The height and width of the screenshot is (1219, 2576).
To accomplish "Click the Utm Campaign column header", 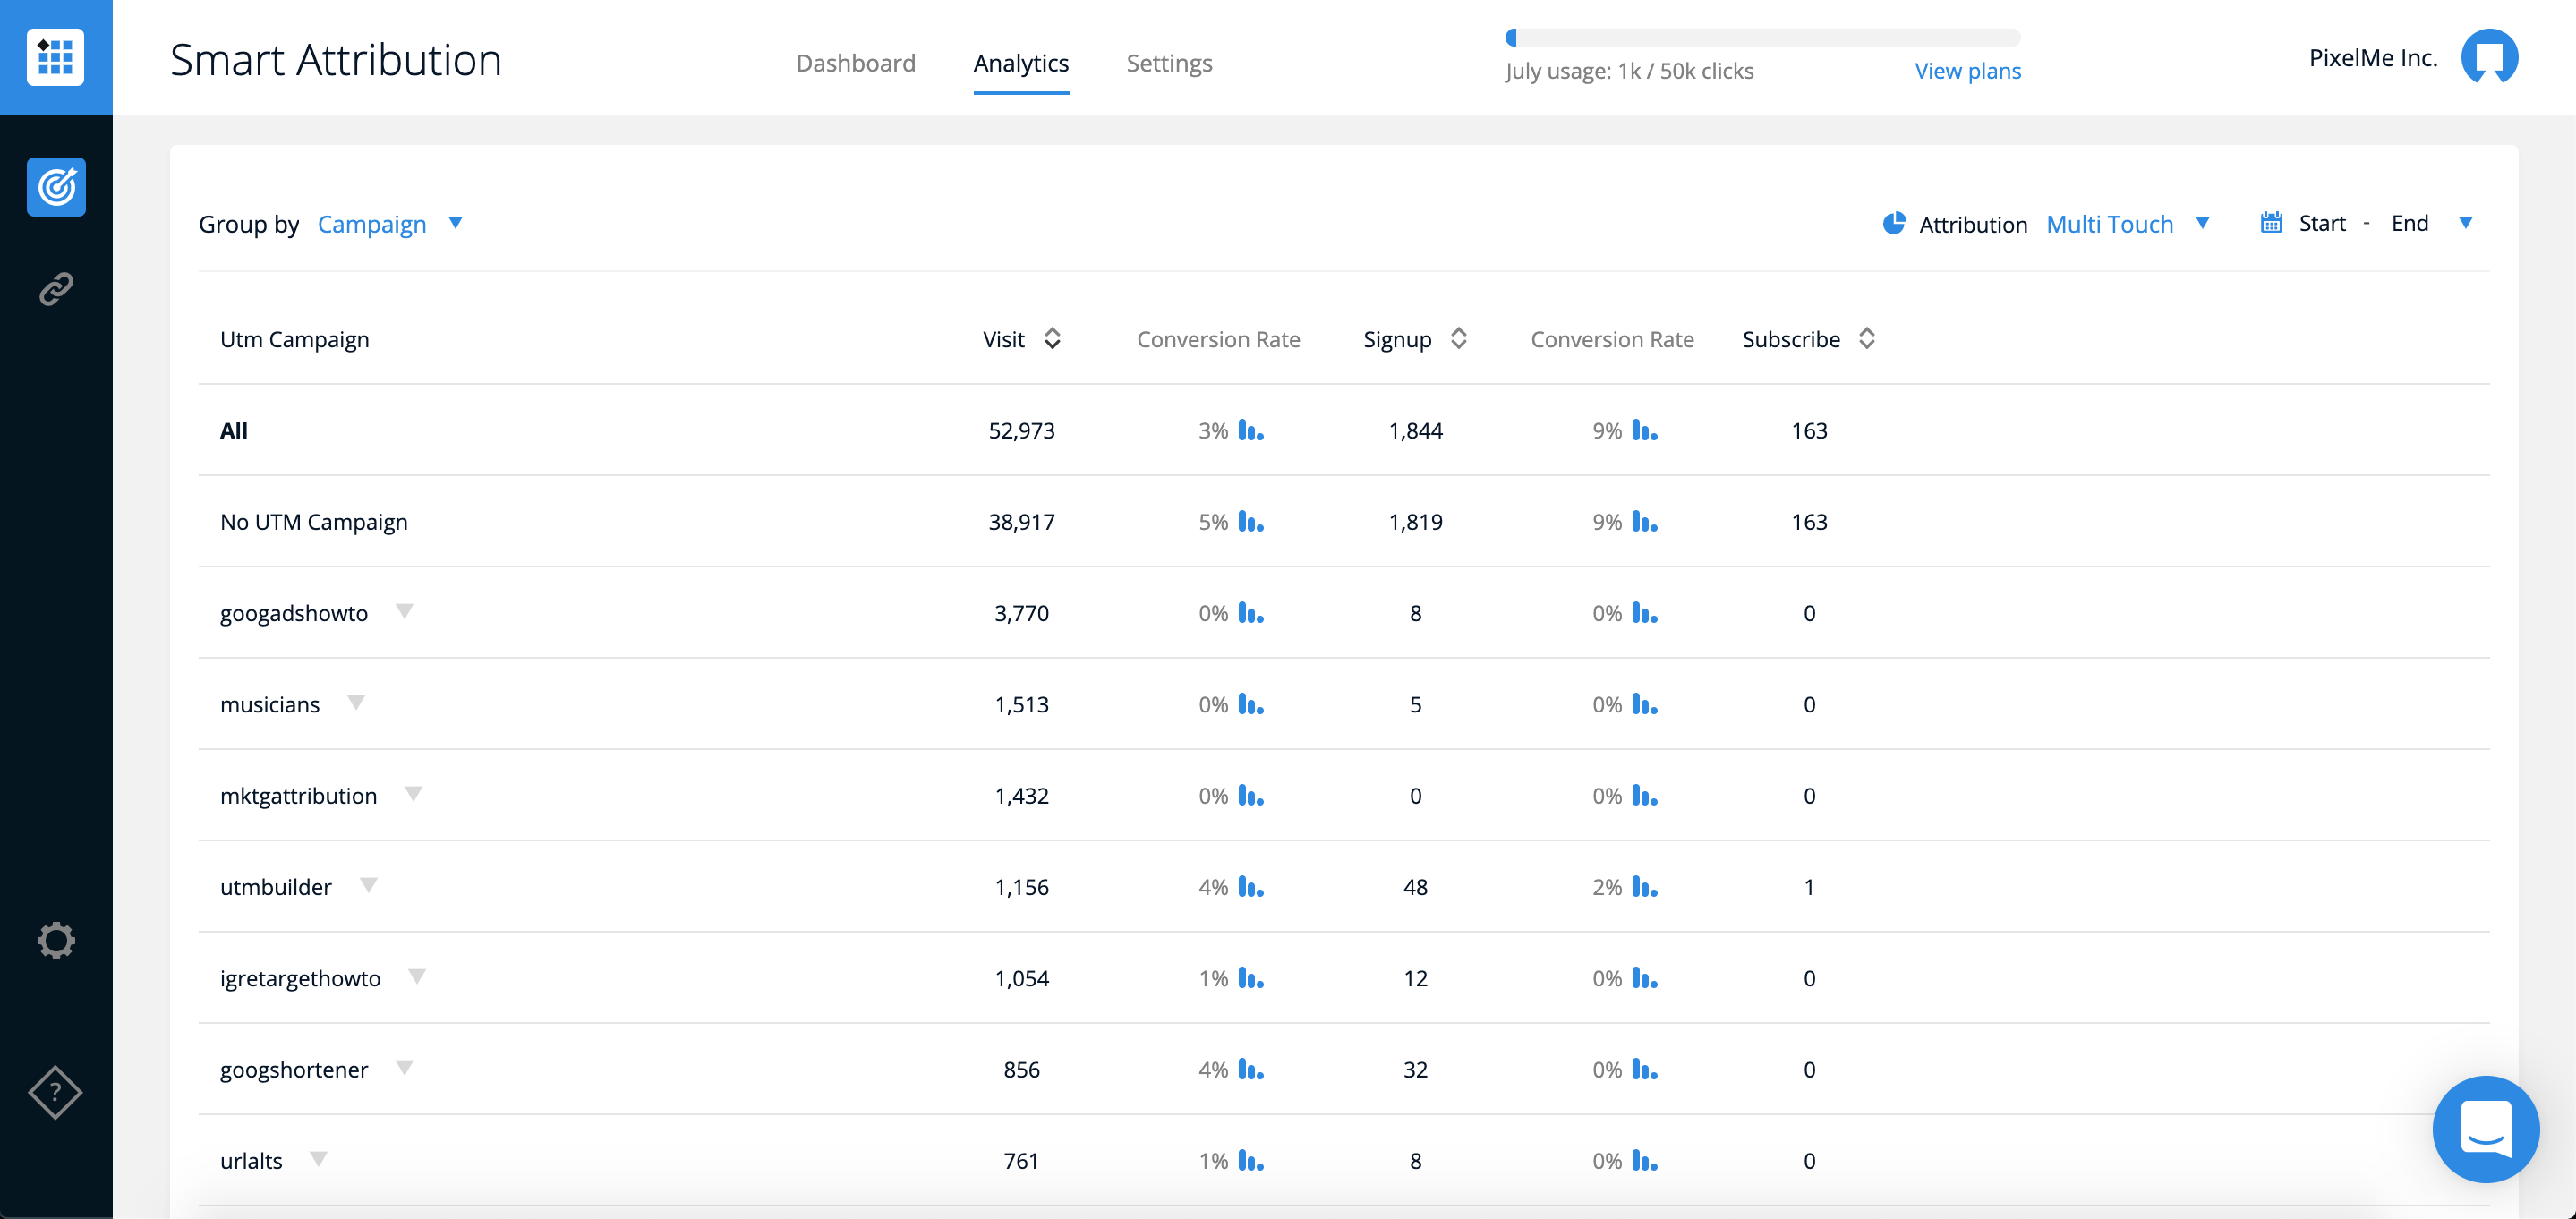I will 294,339.
